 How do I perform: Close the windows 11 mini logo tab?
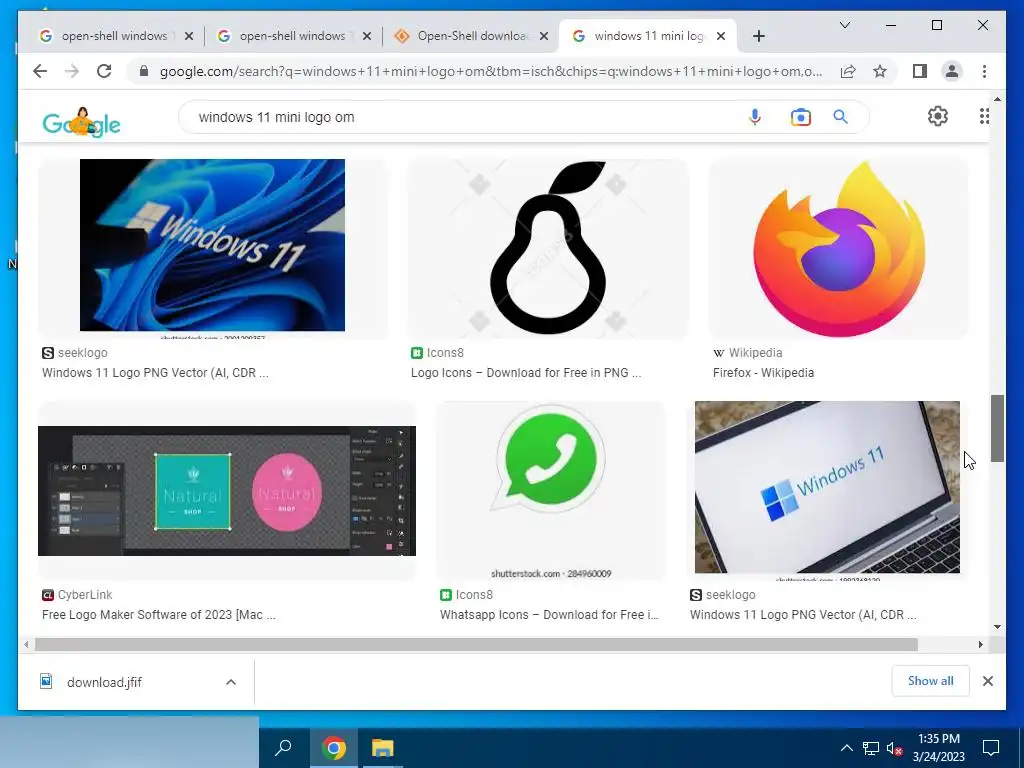[x=721, y=36]
